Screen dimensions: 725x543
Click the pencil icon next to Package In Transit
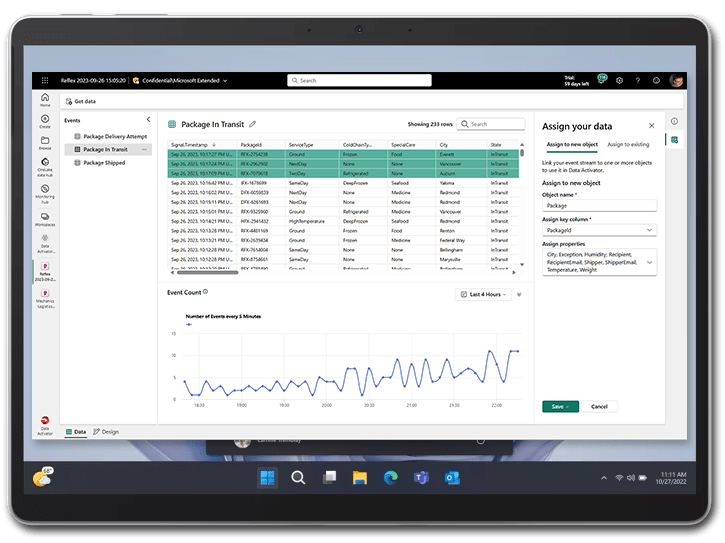253,124
